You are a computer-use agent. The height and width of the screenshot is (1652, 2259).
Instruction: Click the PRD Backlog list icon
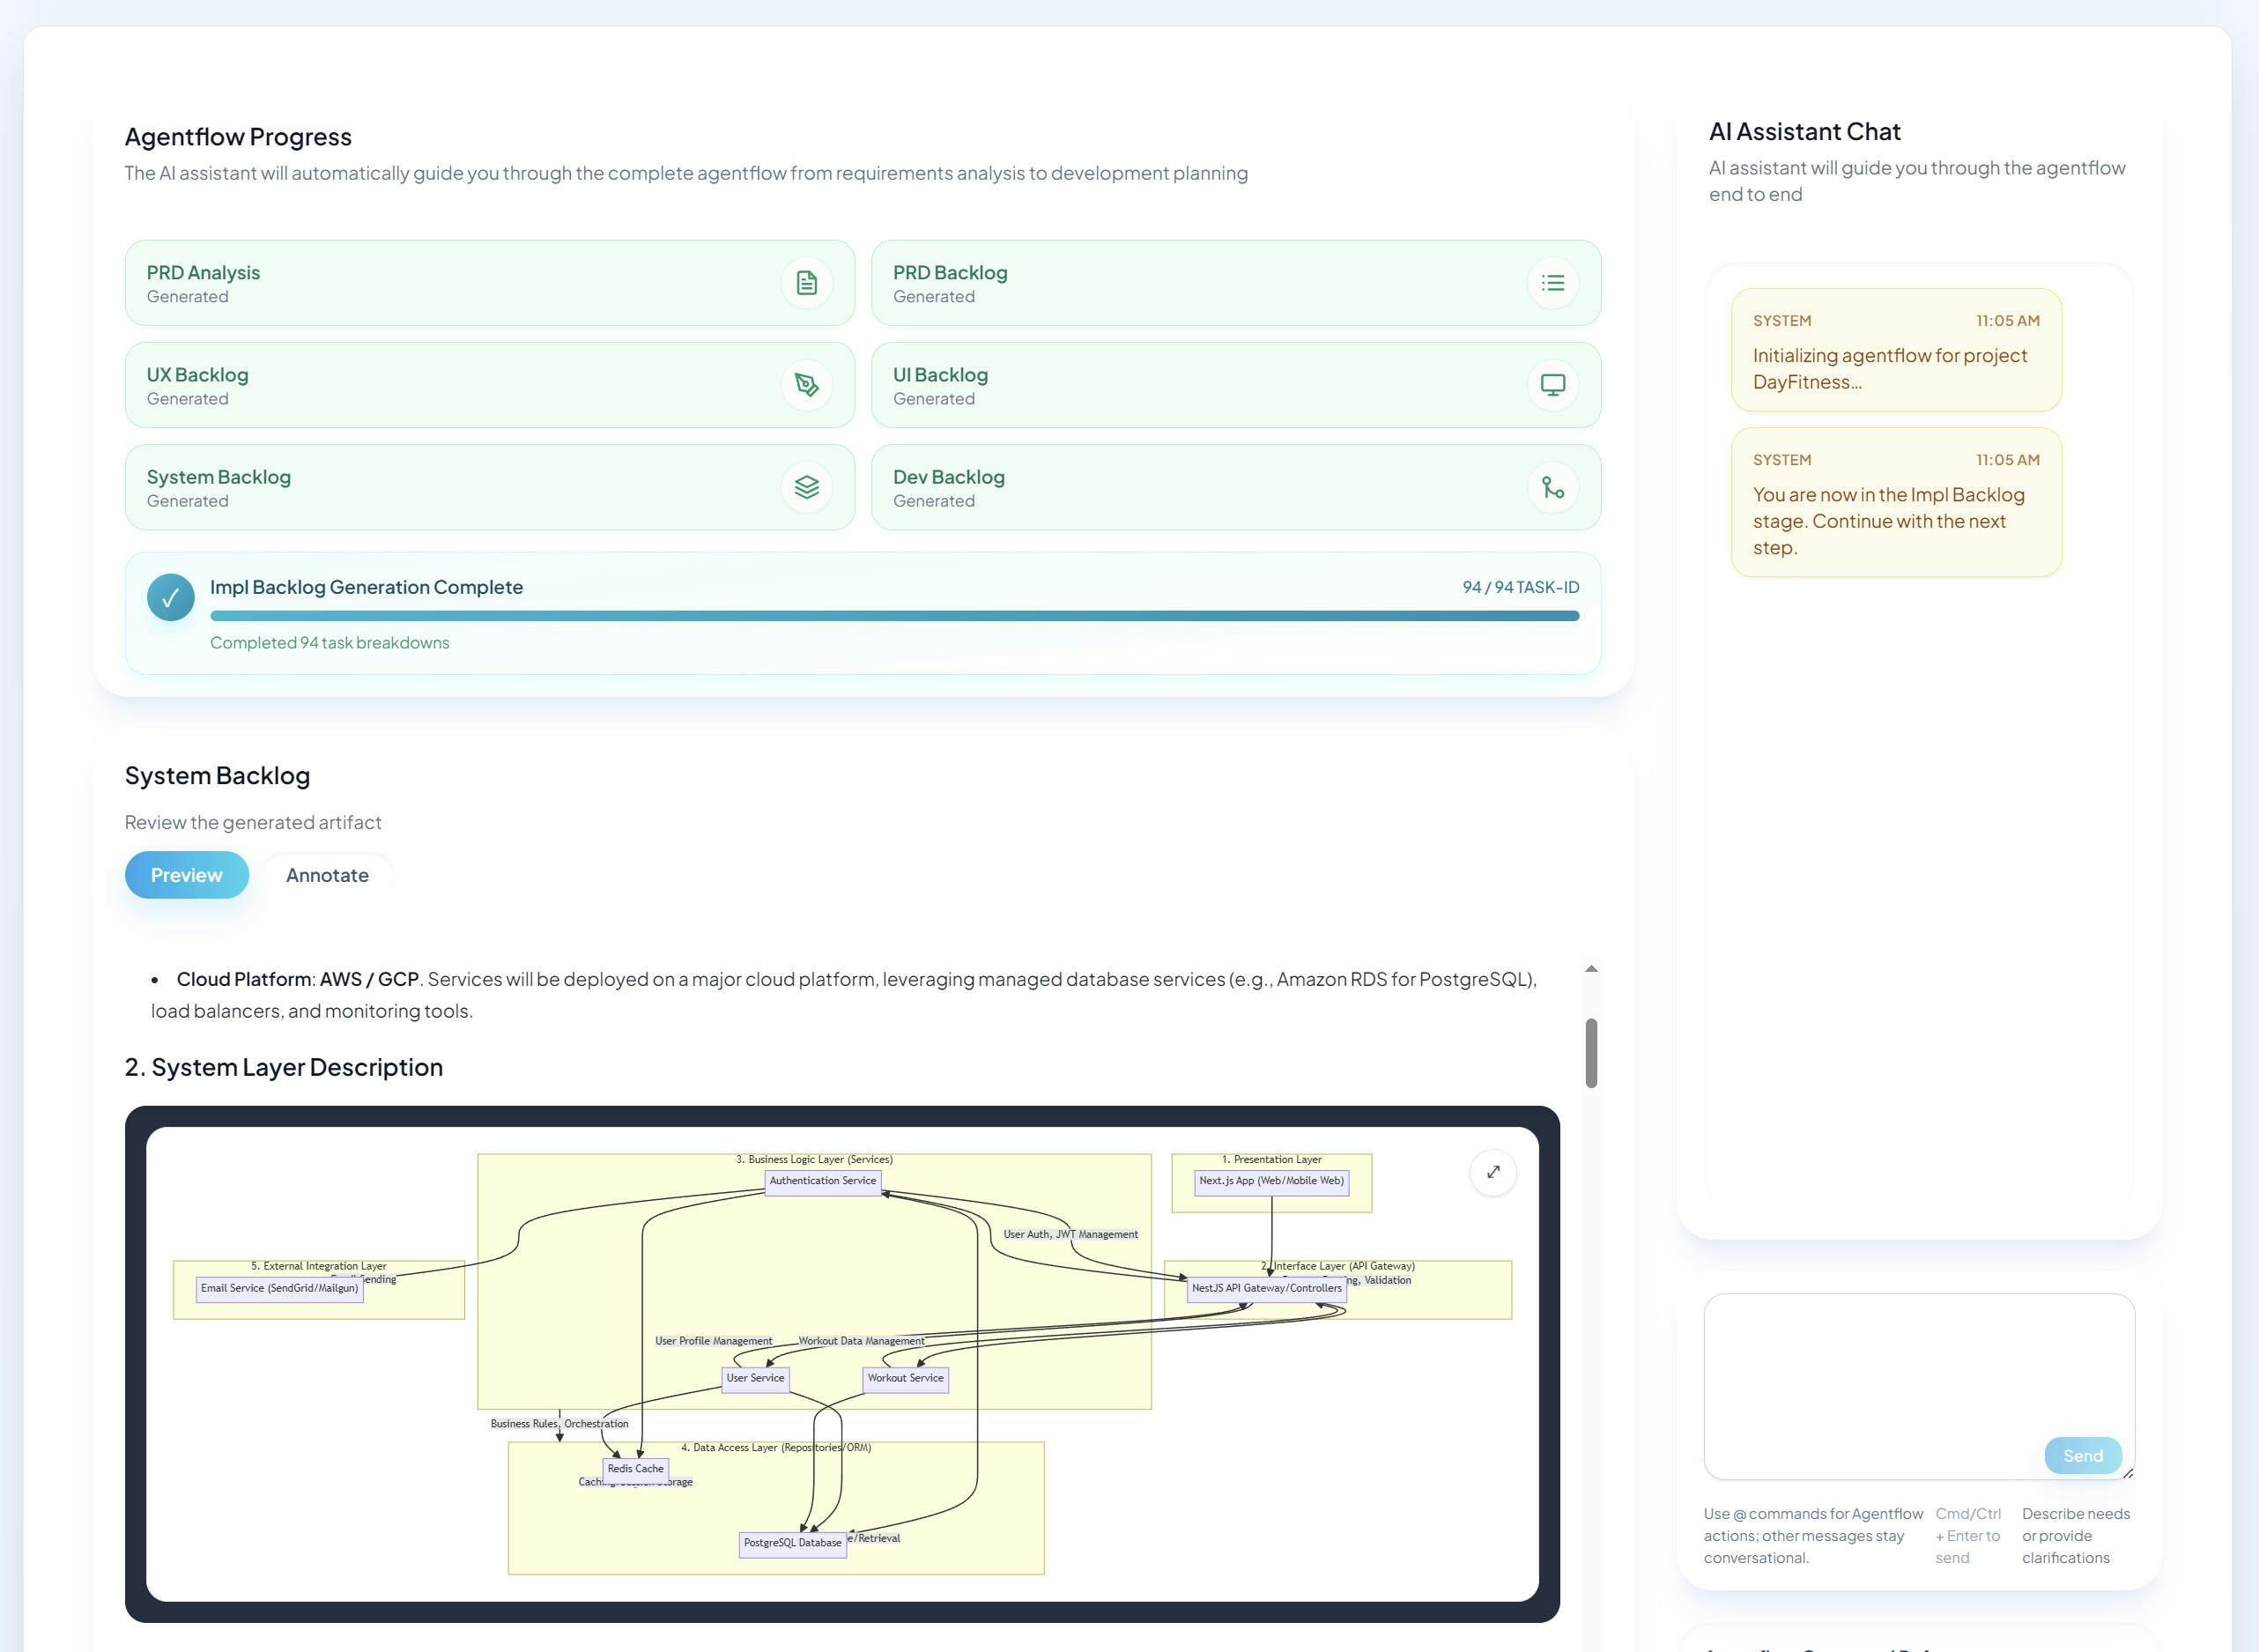[x=1552, y=283]
